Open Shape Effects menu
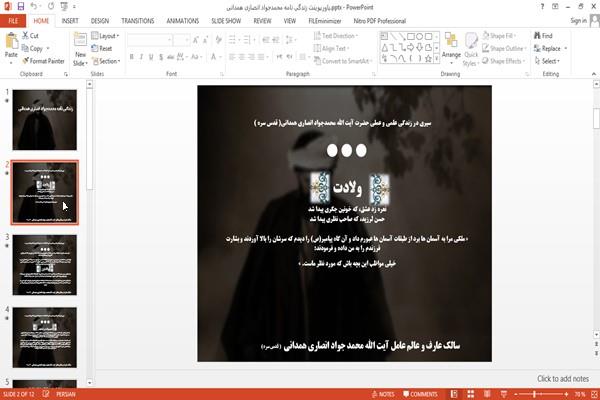This screenshot has width=600, height=400. 504,61
